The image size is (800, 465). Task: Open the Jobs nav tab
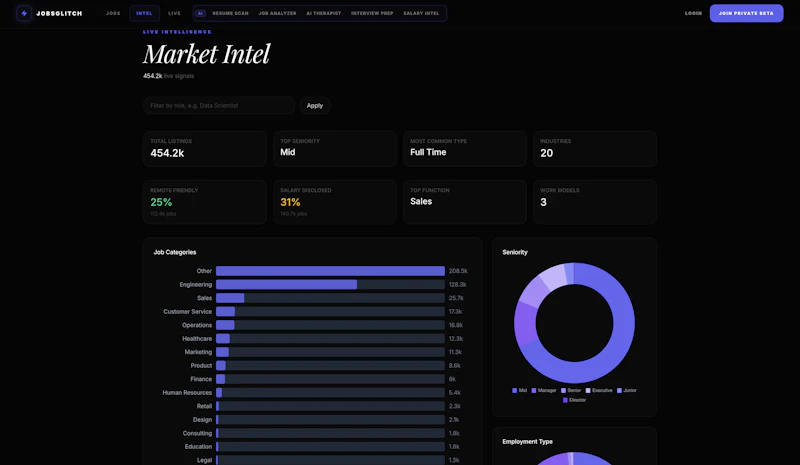point(113,13)
